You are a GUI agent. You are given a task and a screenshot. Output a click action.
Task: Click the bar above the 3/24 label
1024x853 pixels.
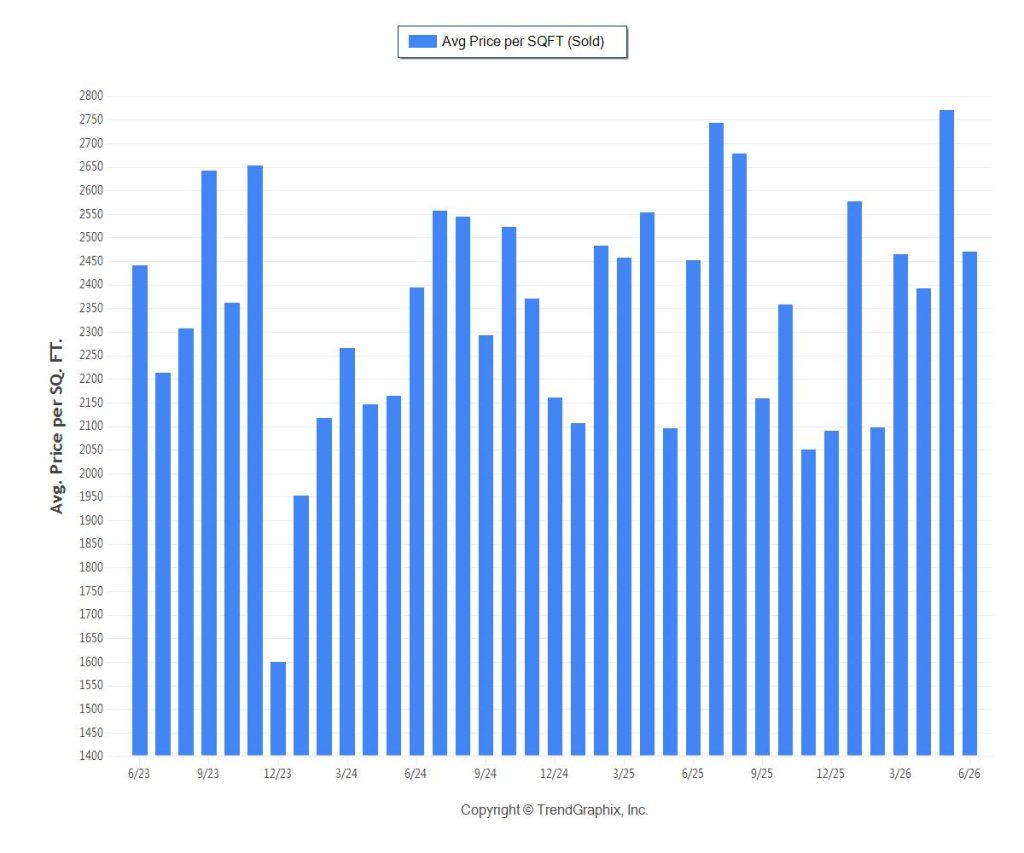tap(347, 552)
